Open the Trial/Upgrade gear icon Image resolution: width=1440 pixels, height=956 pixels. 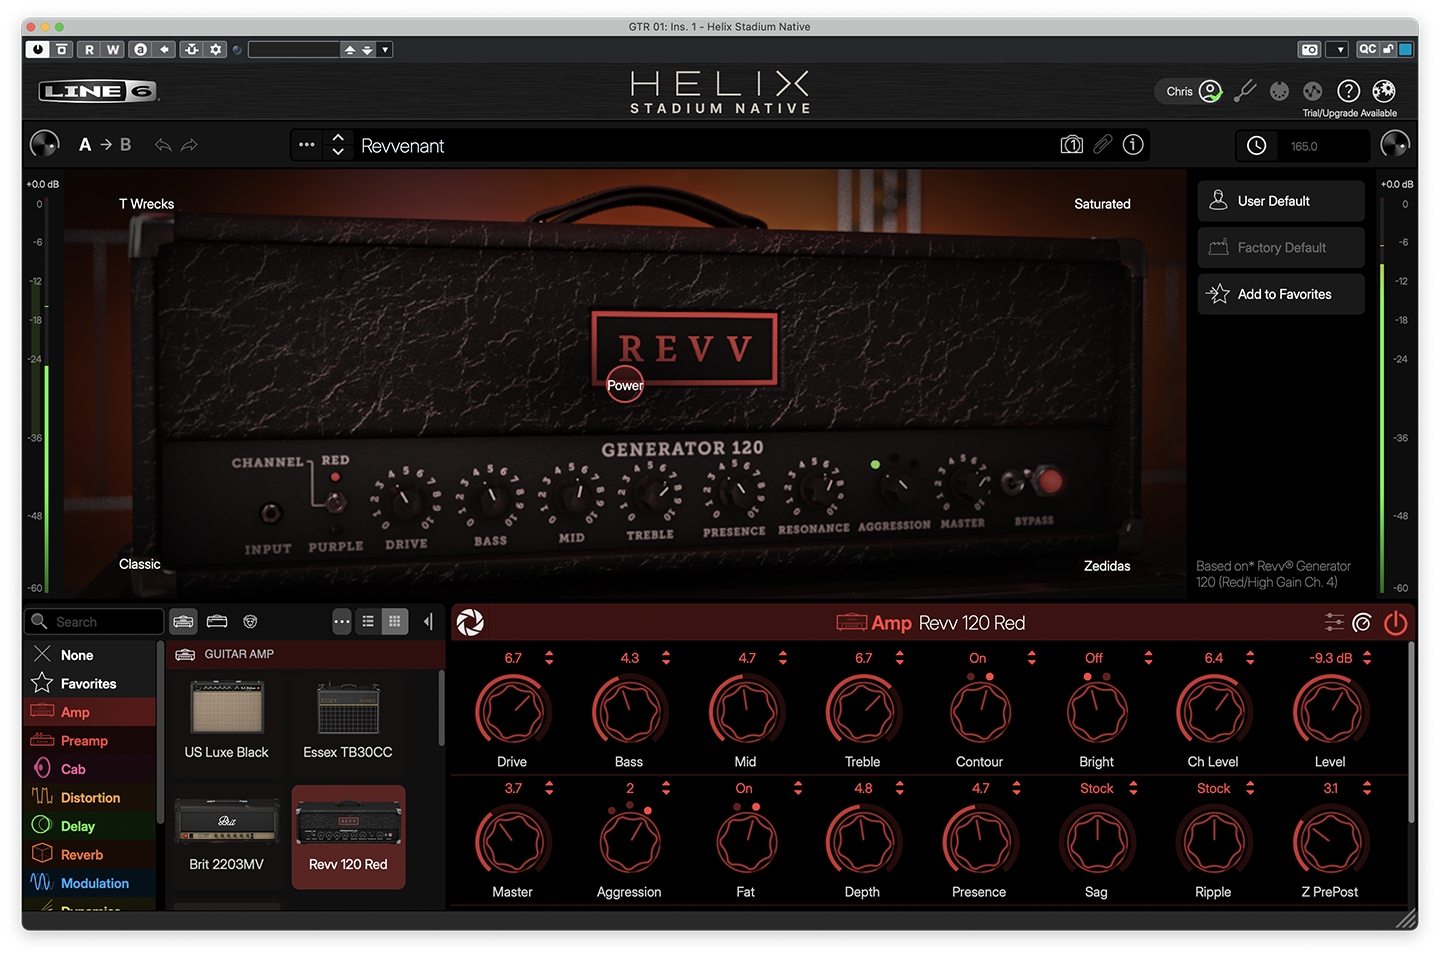1384,92
